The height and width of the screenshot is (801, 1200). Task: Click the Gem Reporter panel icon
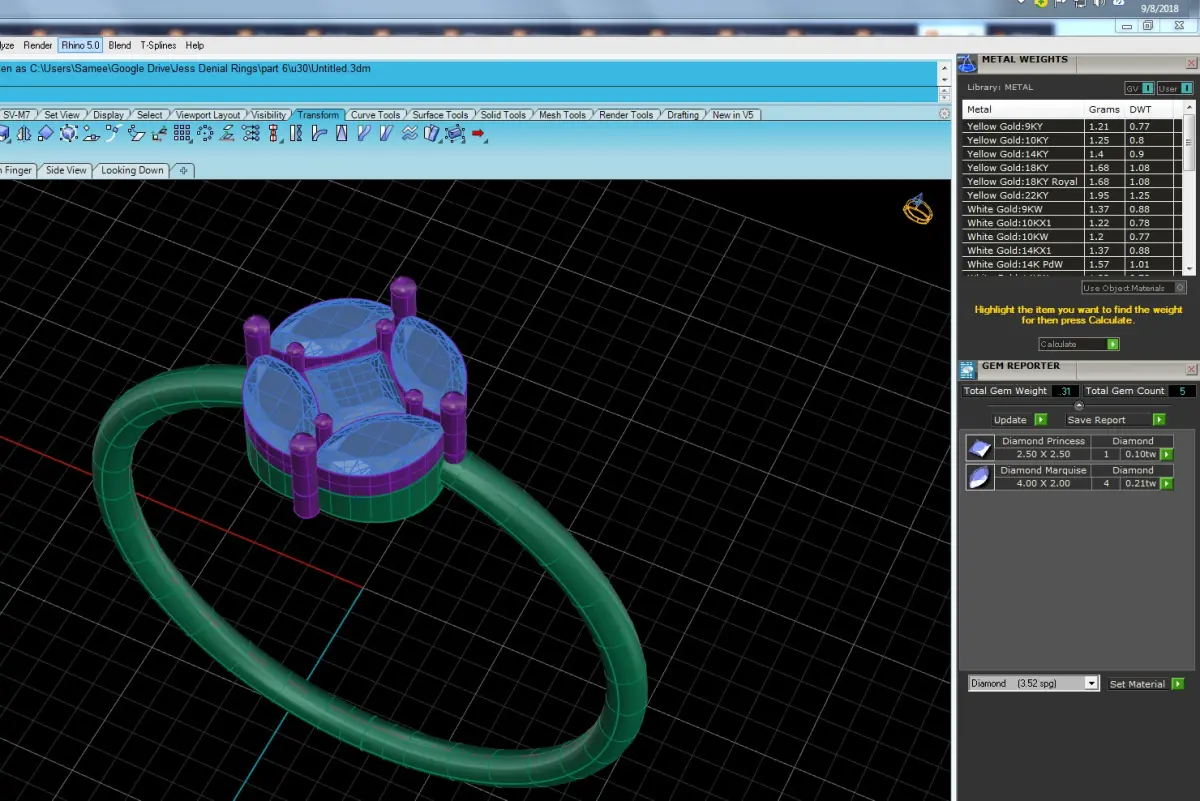[967, 369]
